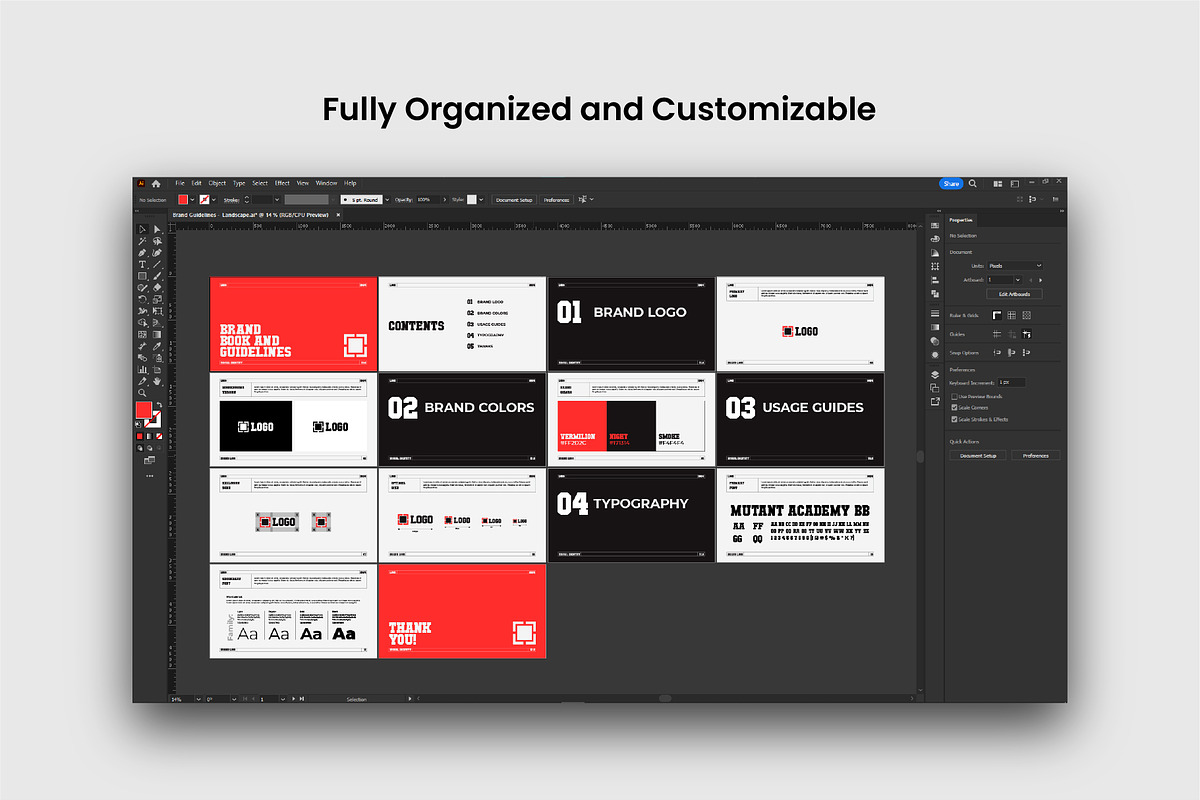1200x800 pixels.
Task: Toggle Use Preview Bounds checkbox
Action: click(x=954, y=397)
